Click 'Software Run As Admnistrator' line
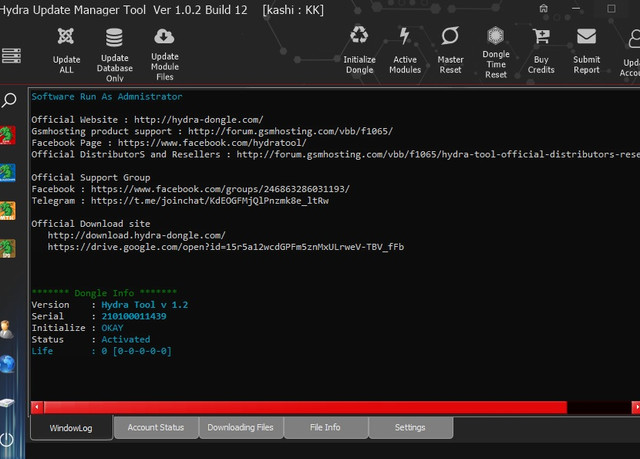Screen dimensions: 640x459 [107, 97]
